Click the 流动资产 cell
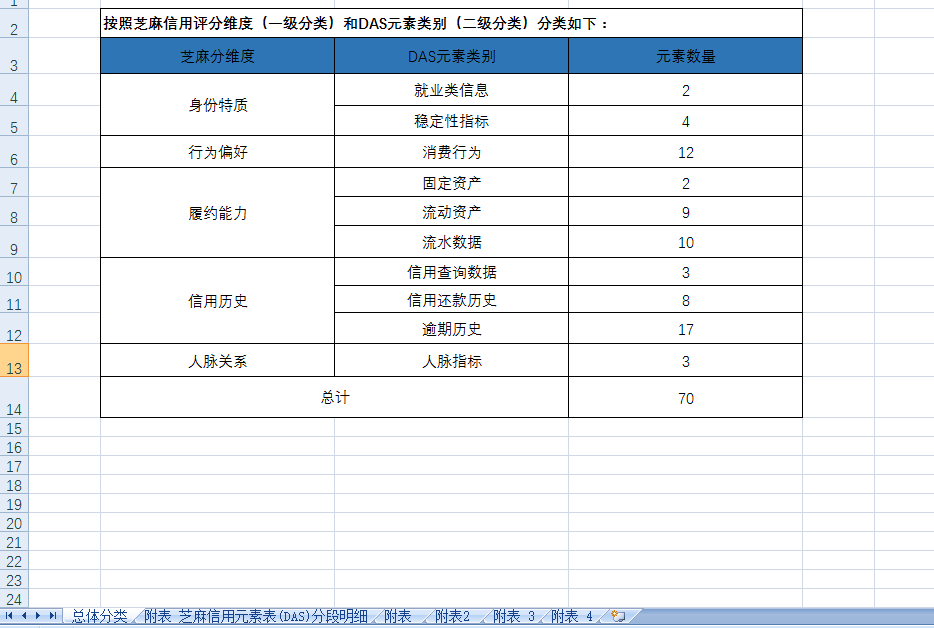The width and height of the screenshot is (934, 628). (452, 212)
